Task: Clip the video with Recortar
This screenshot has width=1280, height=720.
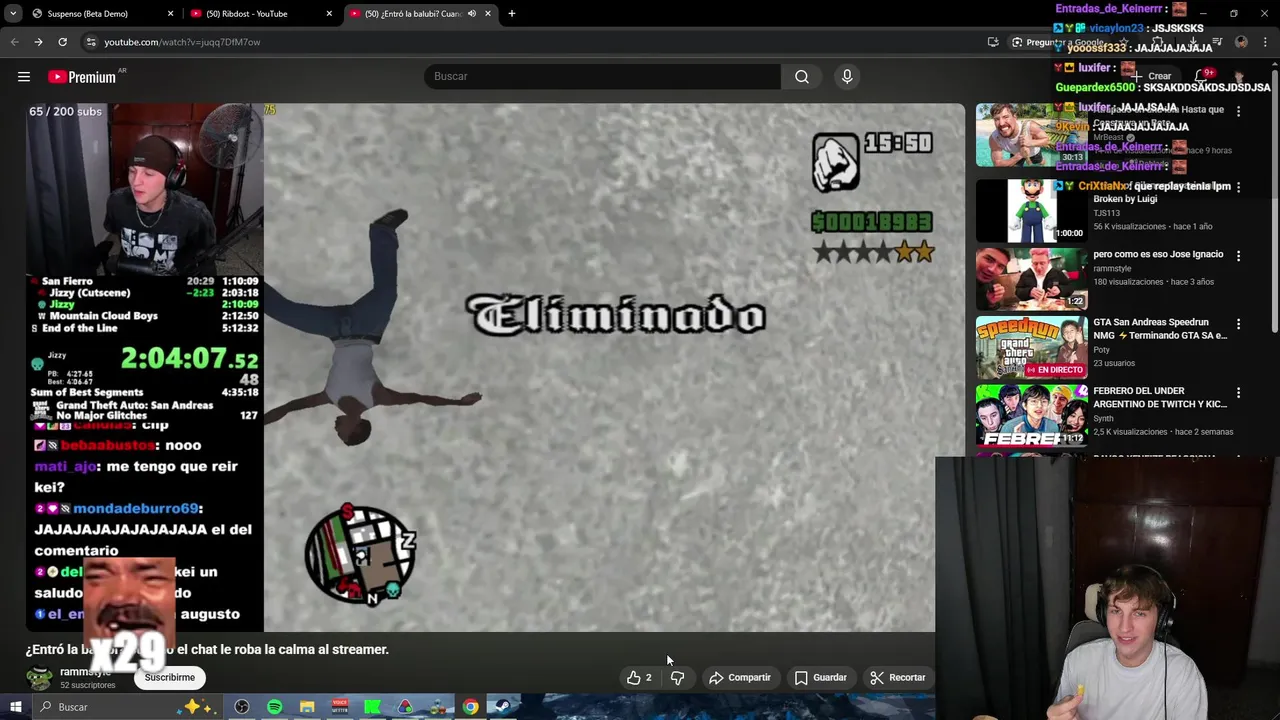Action: click(x=898, y=677)
